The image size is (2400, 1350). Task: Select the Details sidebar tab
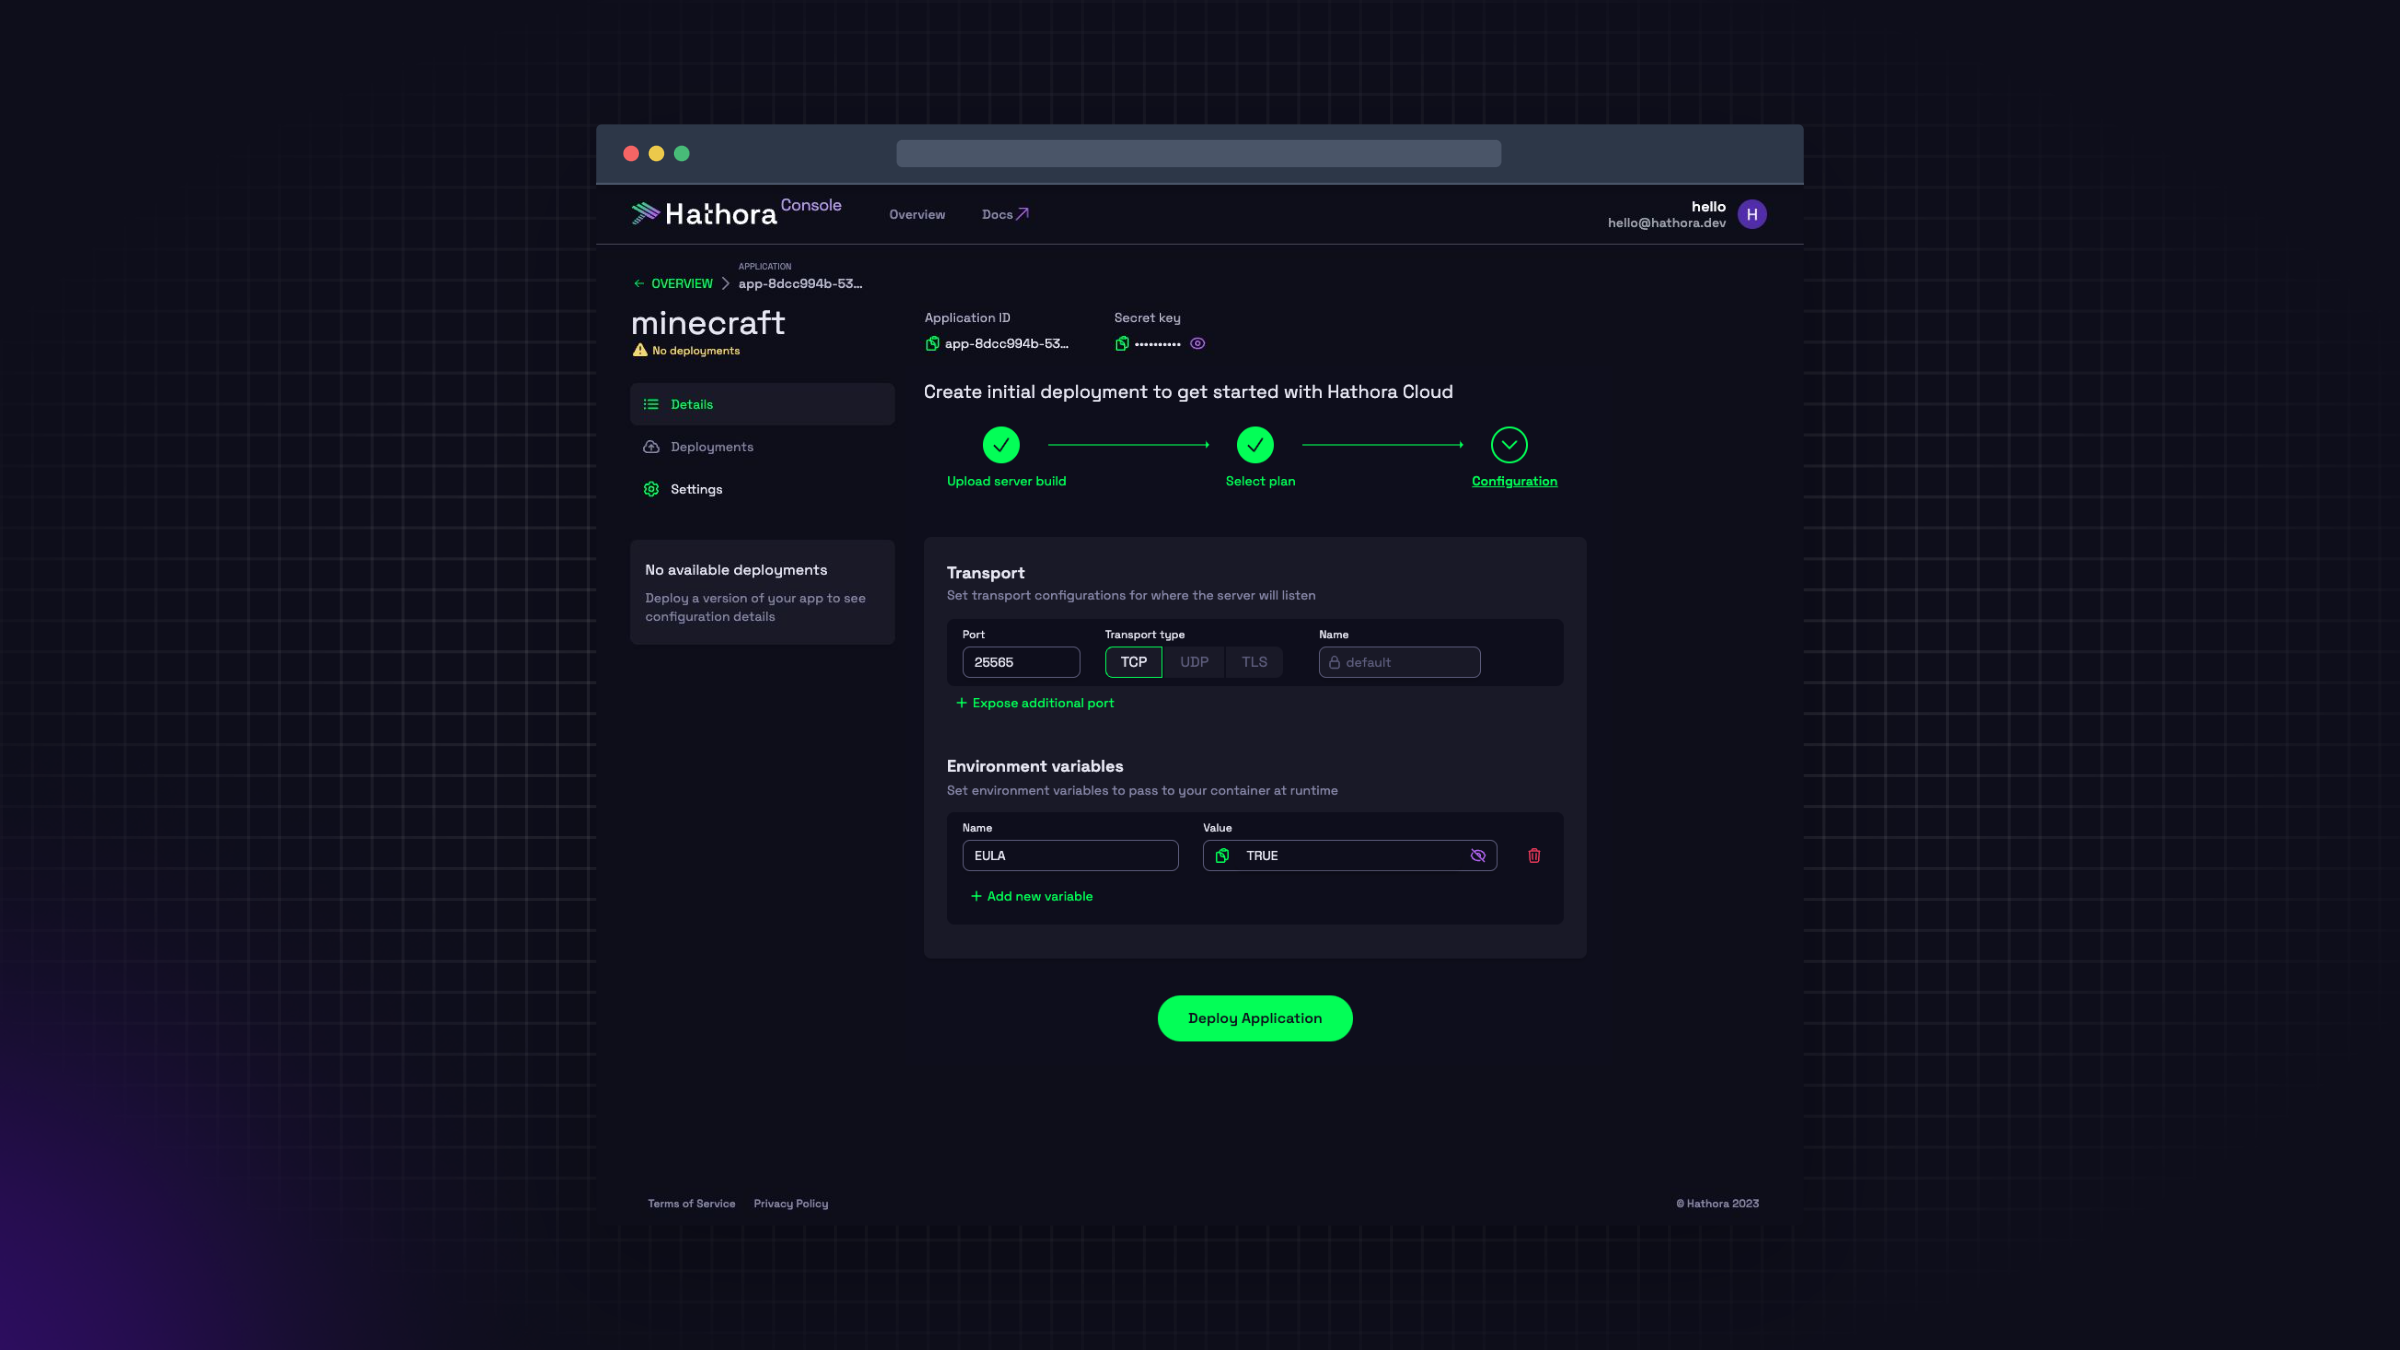(x=762, y=404)
